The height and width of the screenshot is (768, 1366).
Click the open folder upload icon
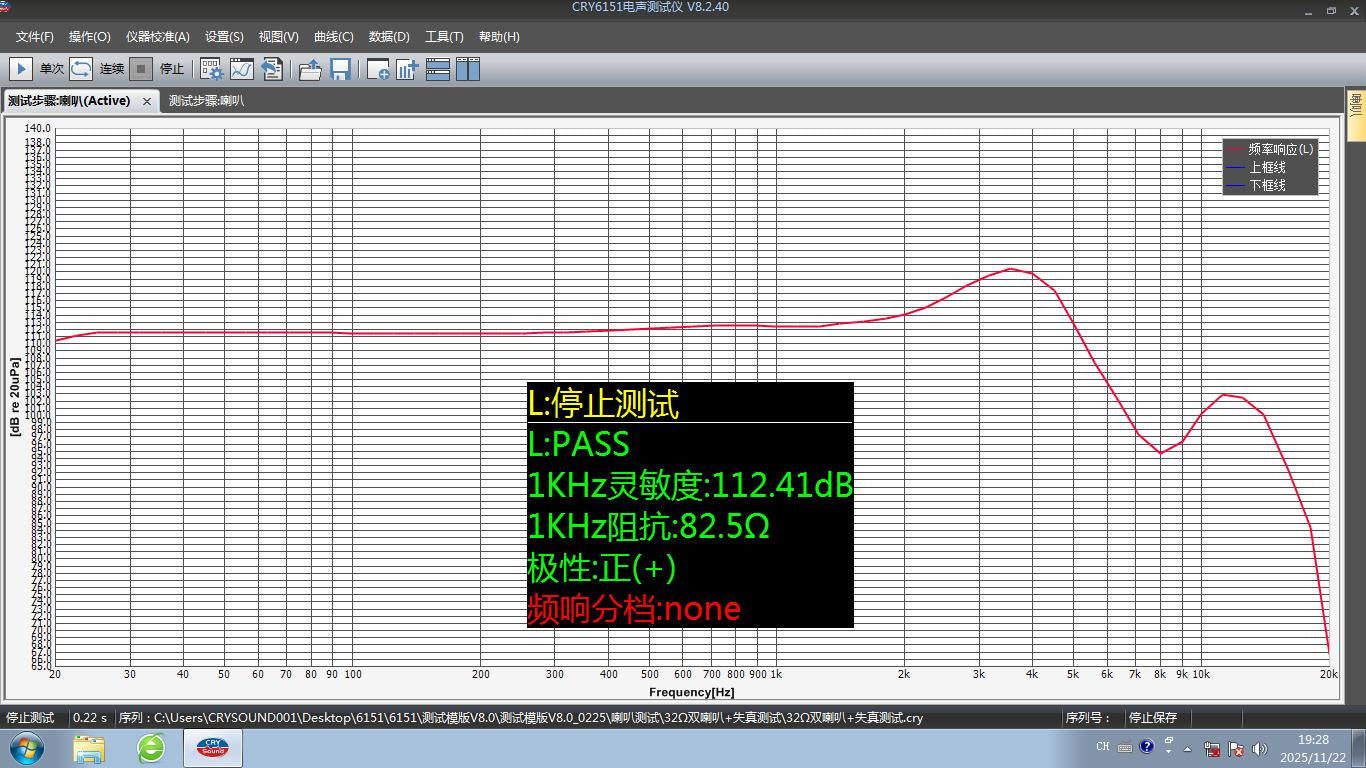pyautogui.click(x=310, y=69)
